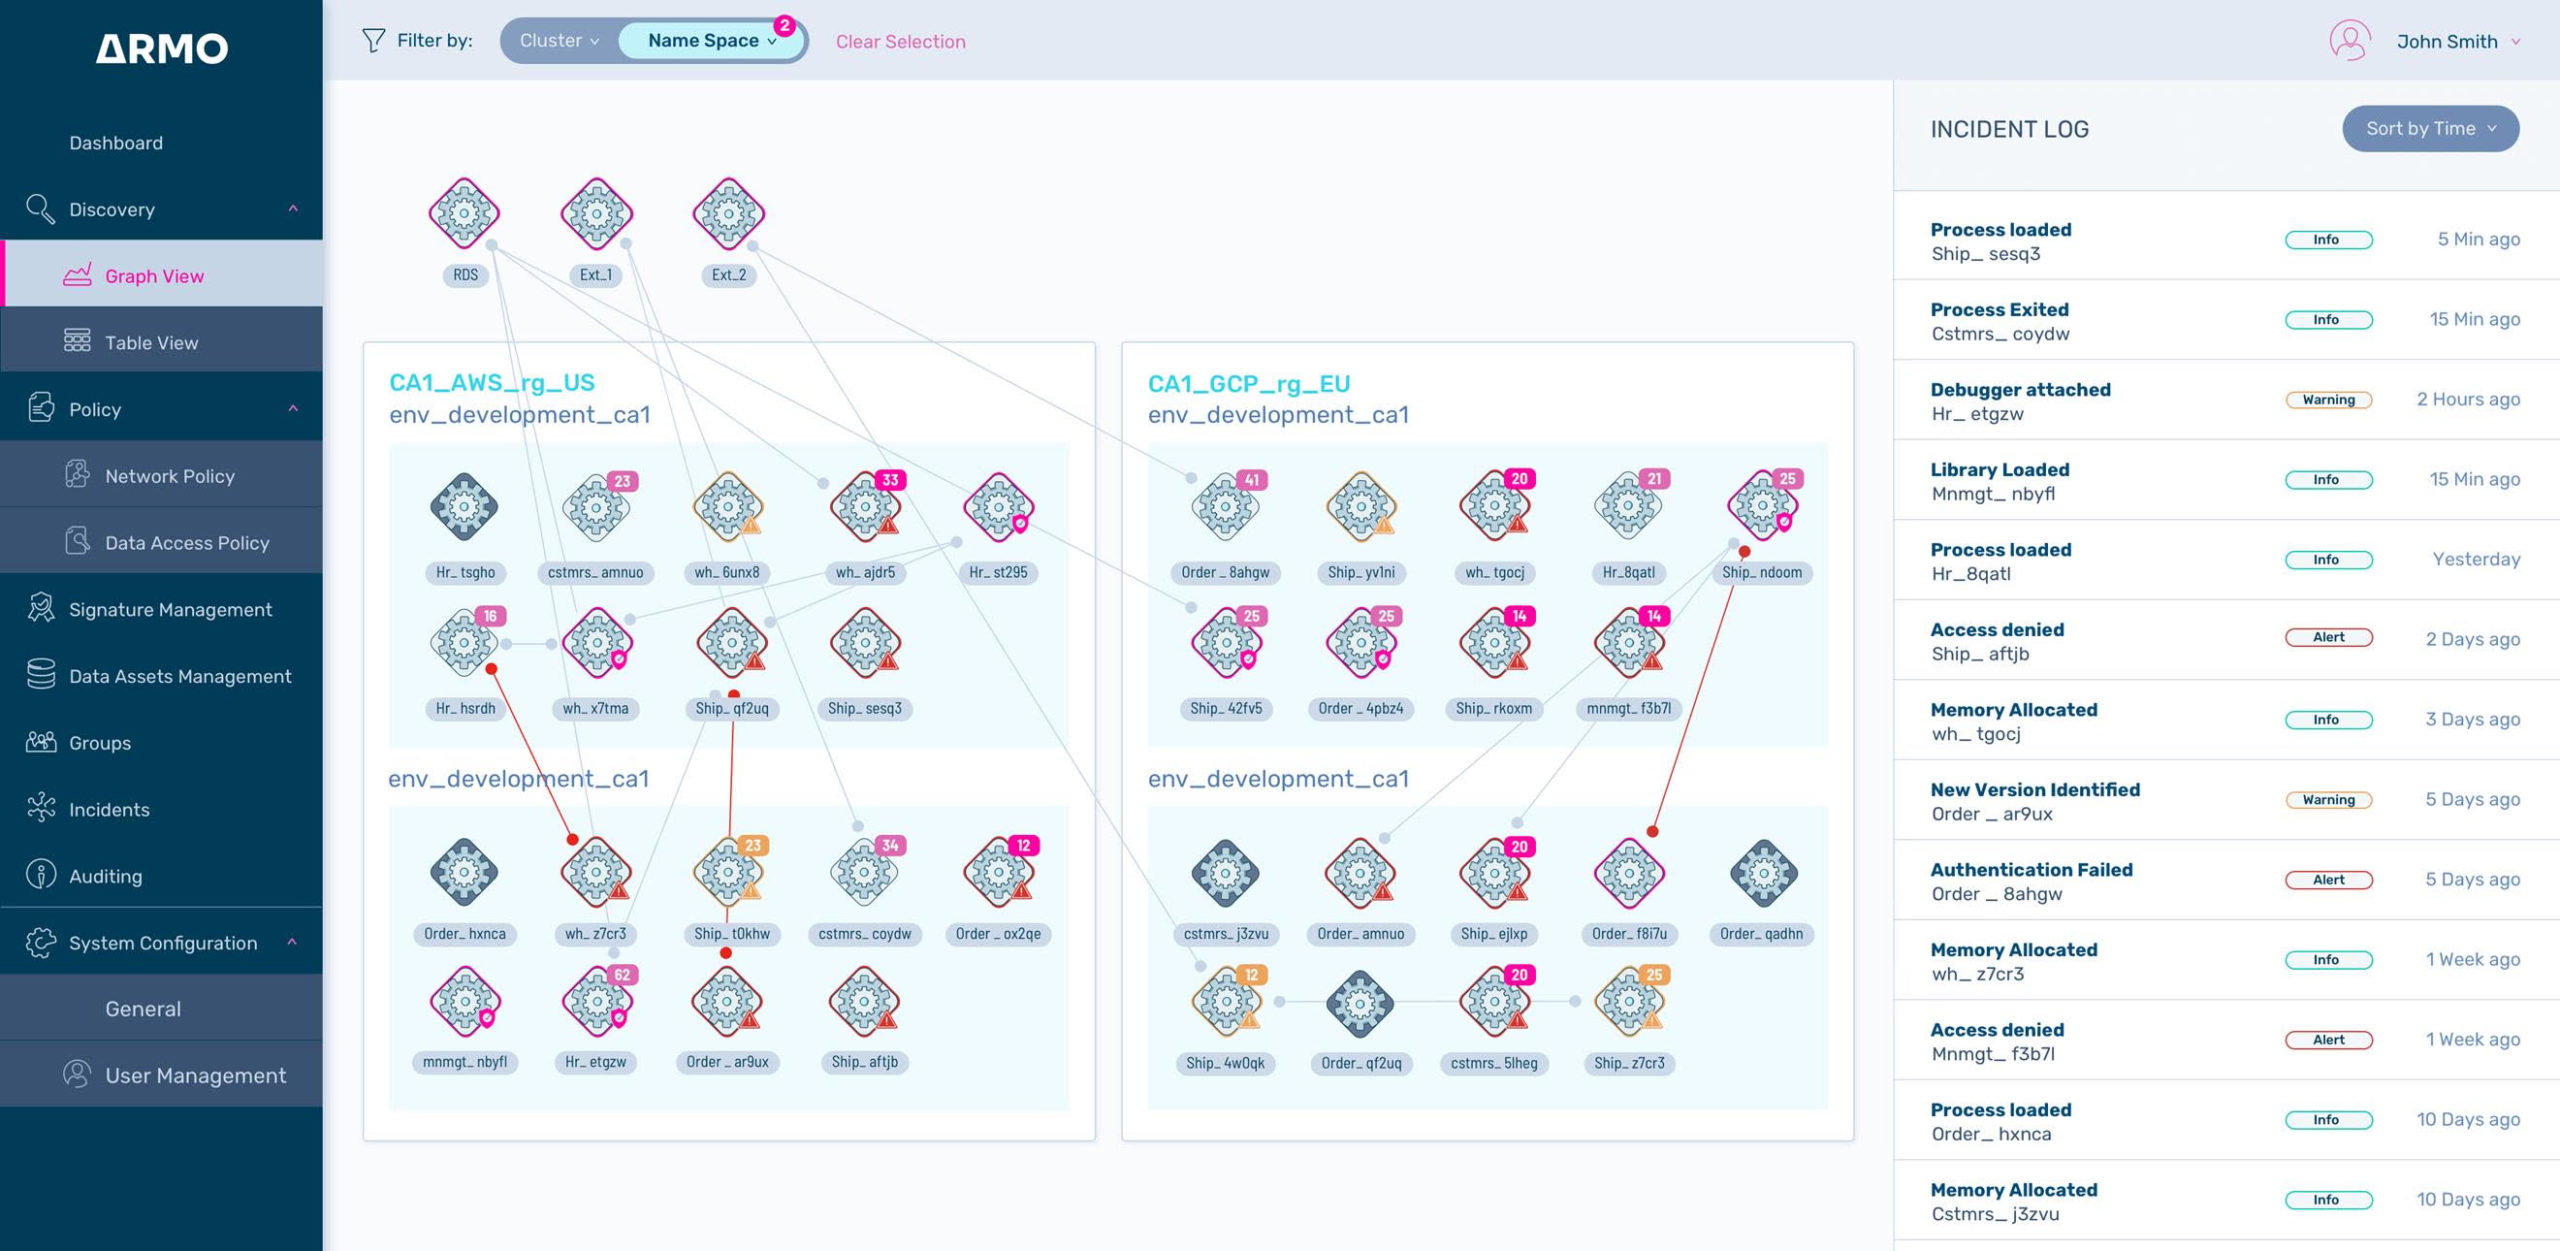Click the Memory Allocated wh_tgocj entry
Viewport: 2560px width, 1251px height.
2226,720
